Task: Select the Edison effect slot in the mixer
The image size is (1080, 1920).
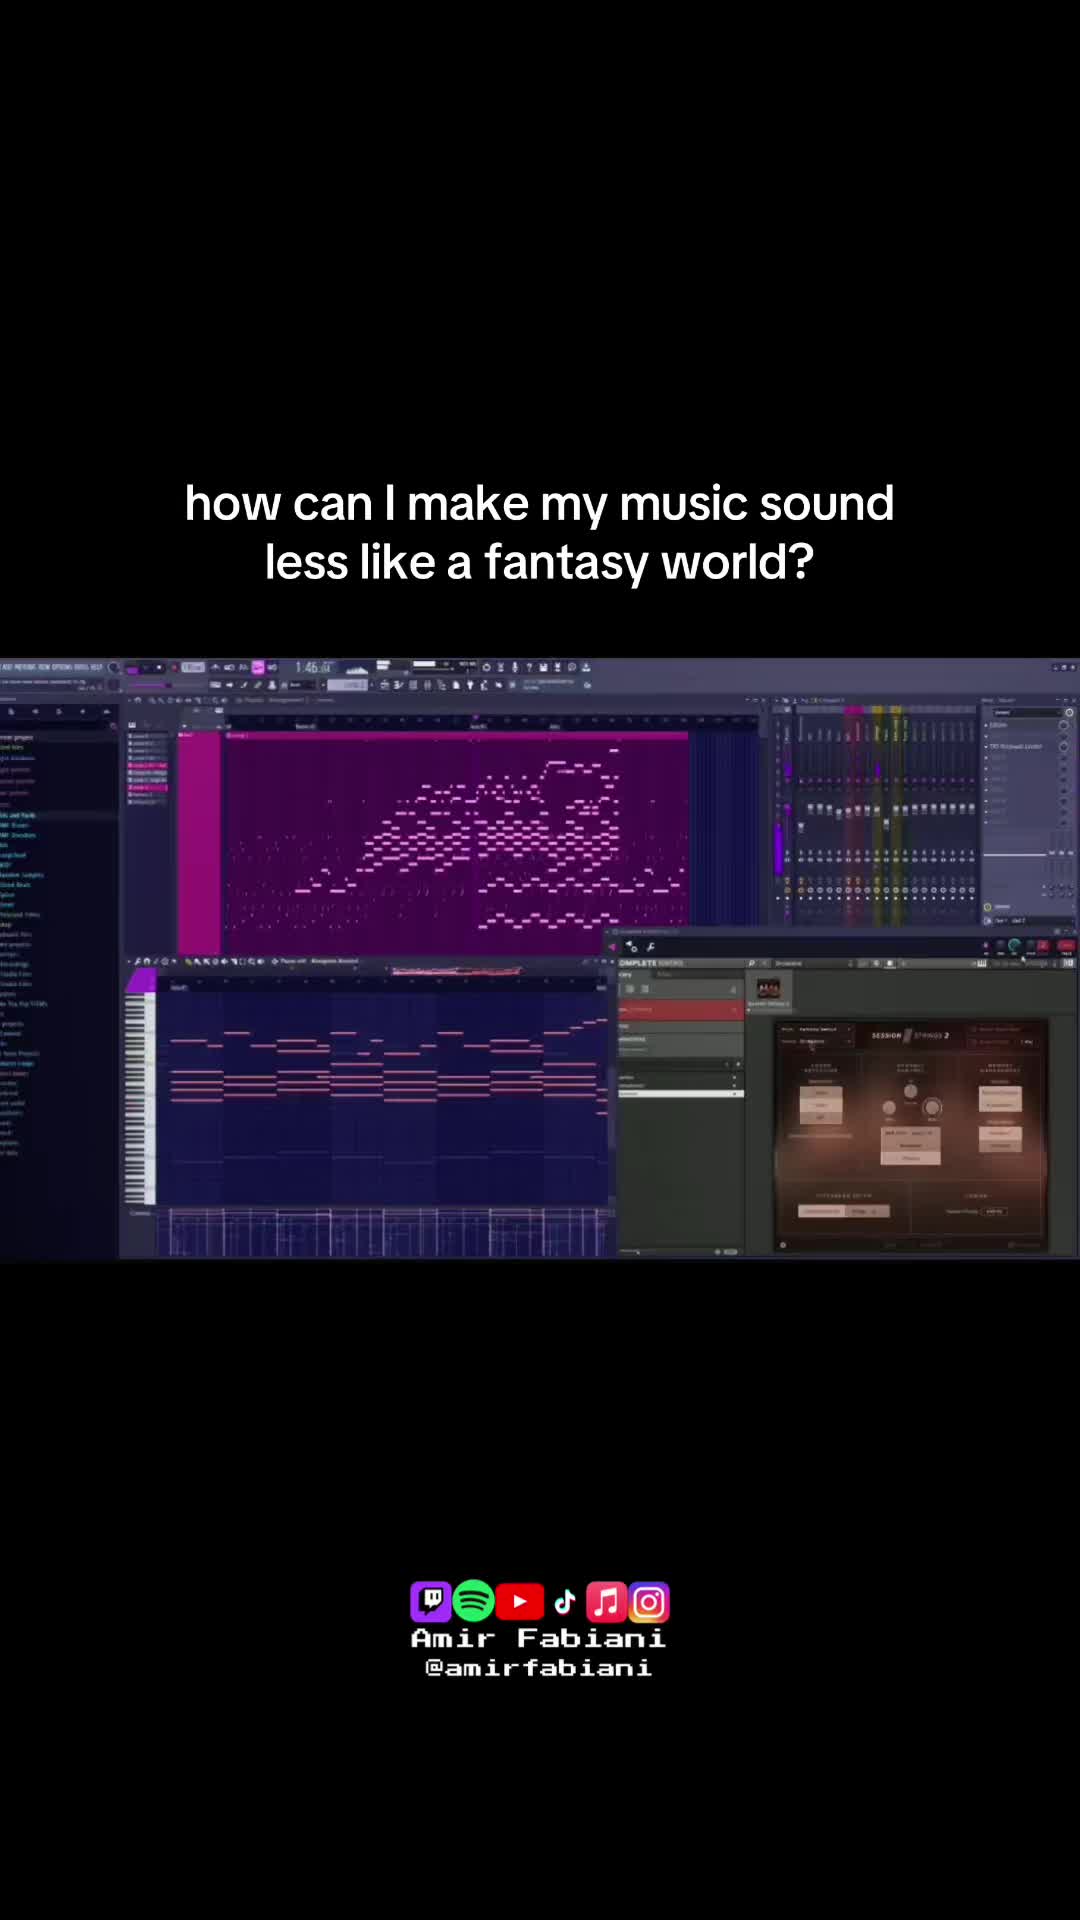Action: pyautogui.click(x=1021, y=725)
